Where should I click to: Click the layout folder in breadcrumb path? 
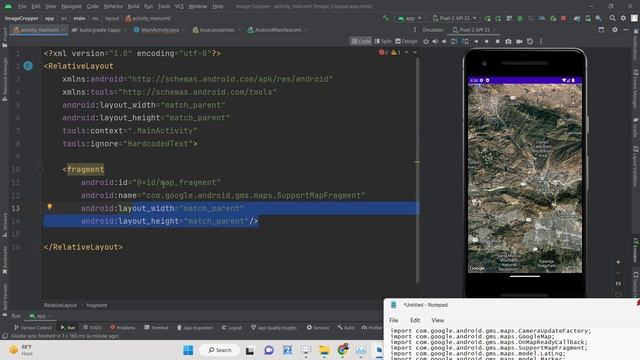(x=112, y=18)
